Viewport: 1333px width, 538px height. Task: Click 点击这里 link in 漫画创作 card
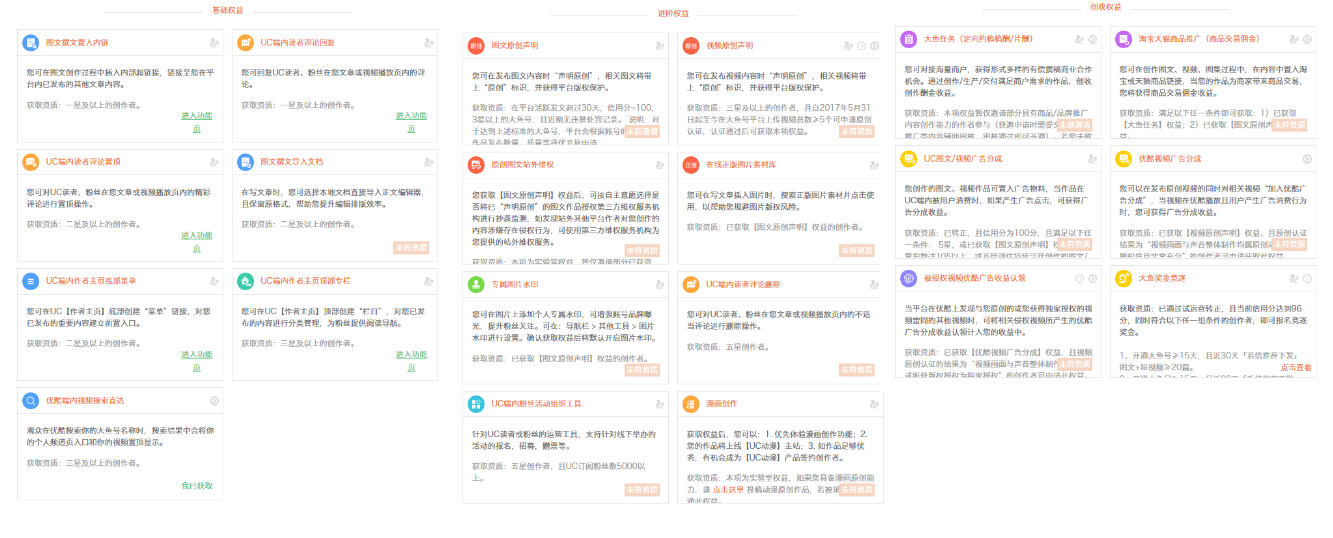pyautogui.click(x=728, y=489)
